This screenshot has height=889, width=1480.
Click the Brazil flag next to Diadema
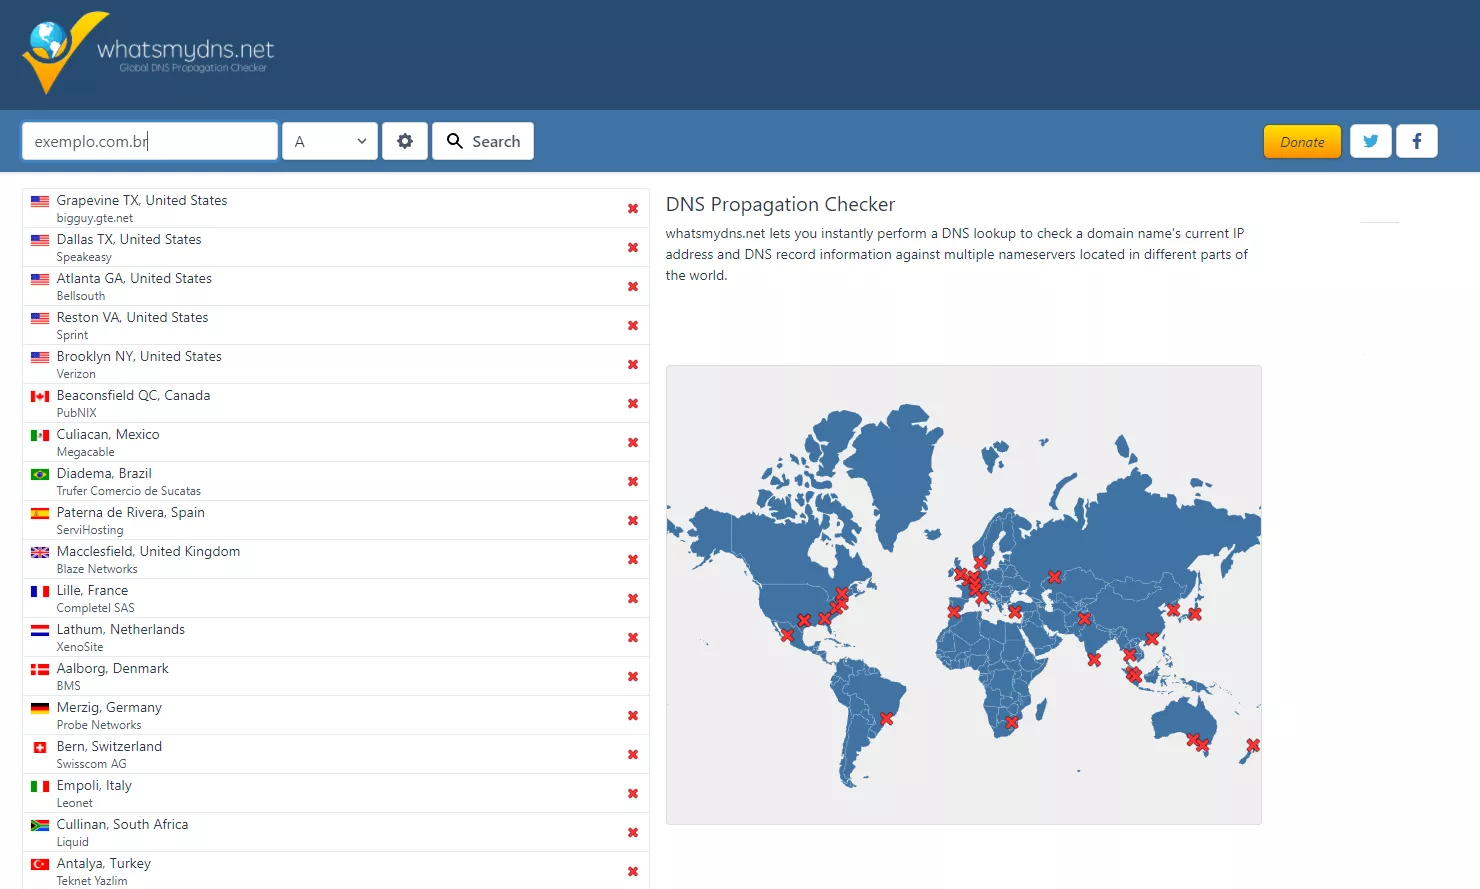pos(40,474)
